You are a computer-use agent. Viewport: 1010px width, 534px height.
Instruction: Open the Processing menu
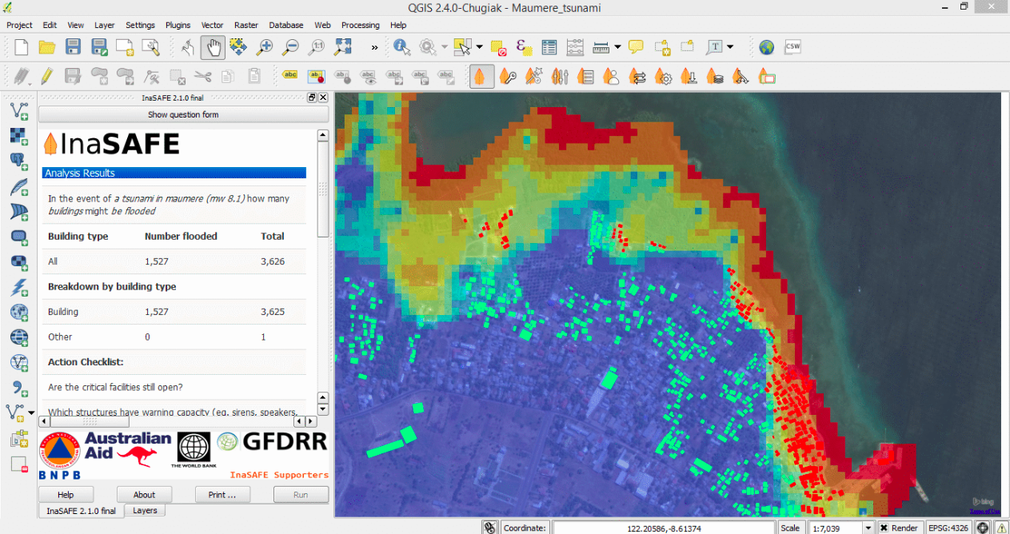(360, 25)
